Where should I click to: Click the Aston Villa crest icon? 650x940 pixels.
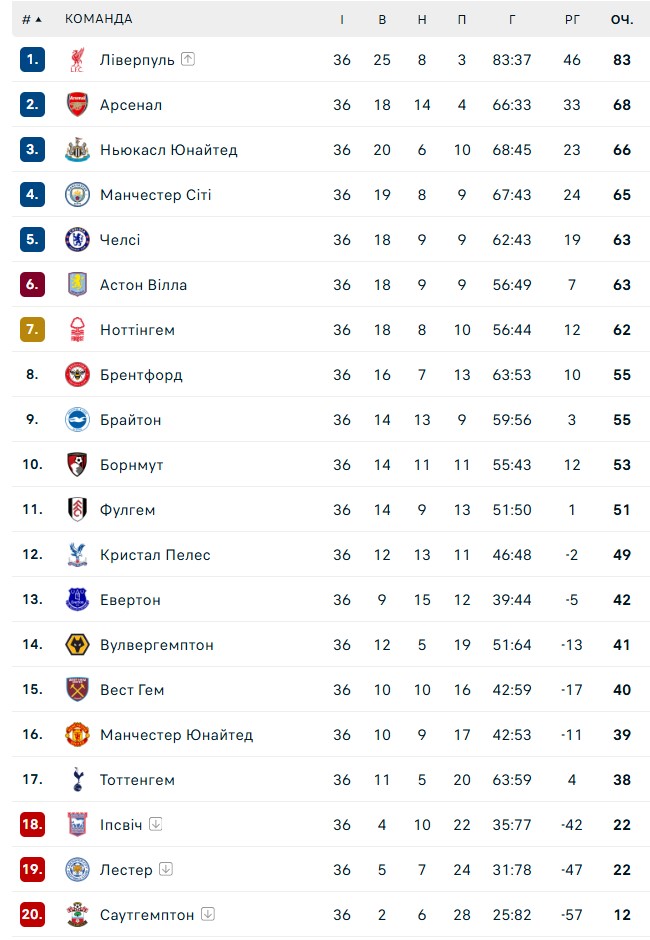pos(77,285)
